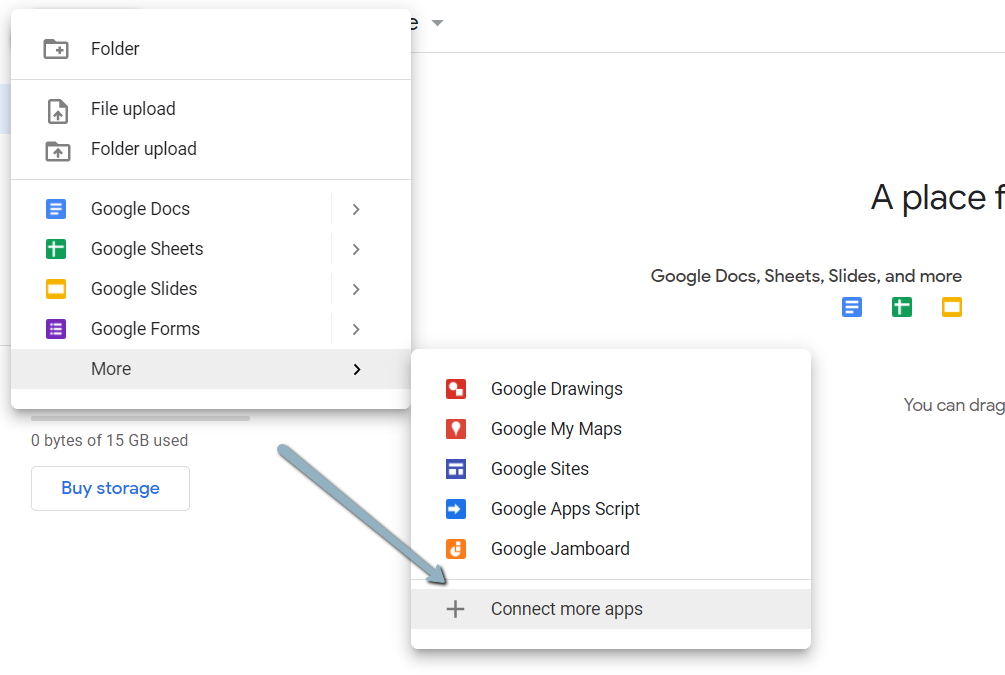Viewport: 1005px width, 675px height.
Task: Click the Google Apps Script arrow icon
Action: [456, 508]
